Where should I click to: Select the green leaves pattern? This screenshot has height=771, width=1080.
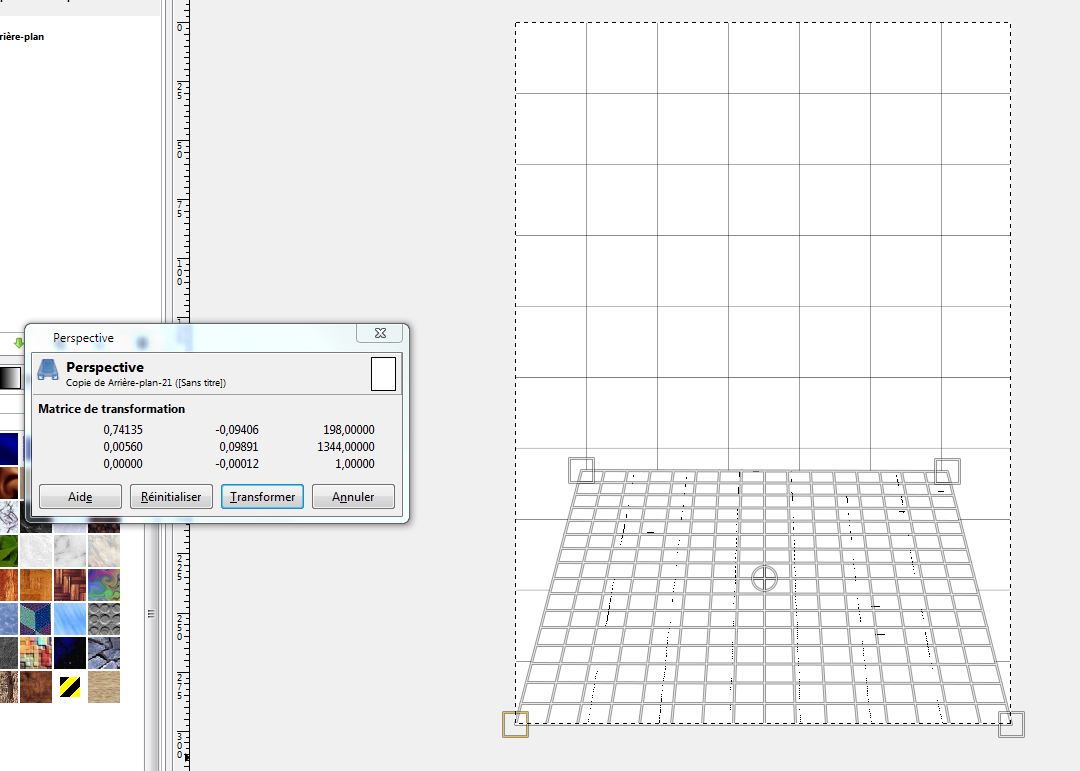tap(9, 551)
